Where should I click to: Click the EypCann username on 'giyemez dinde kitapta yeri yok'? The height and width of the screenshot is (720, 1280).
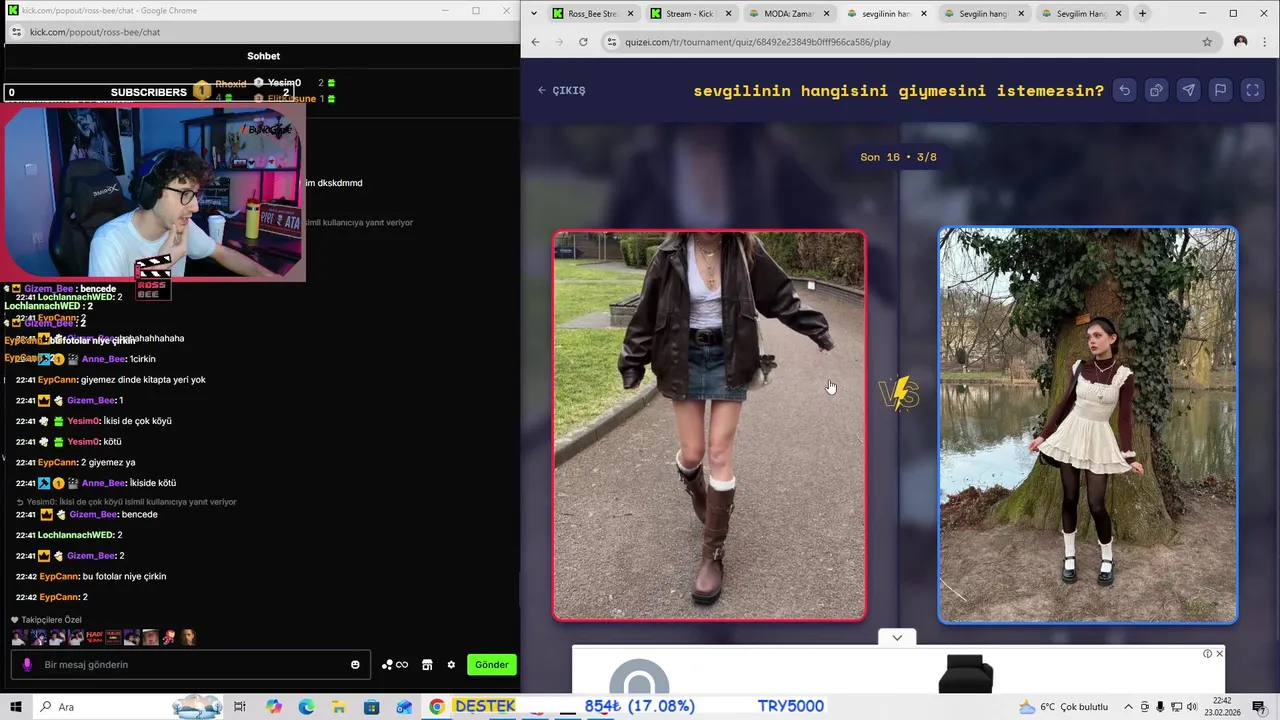[58, 380]
